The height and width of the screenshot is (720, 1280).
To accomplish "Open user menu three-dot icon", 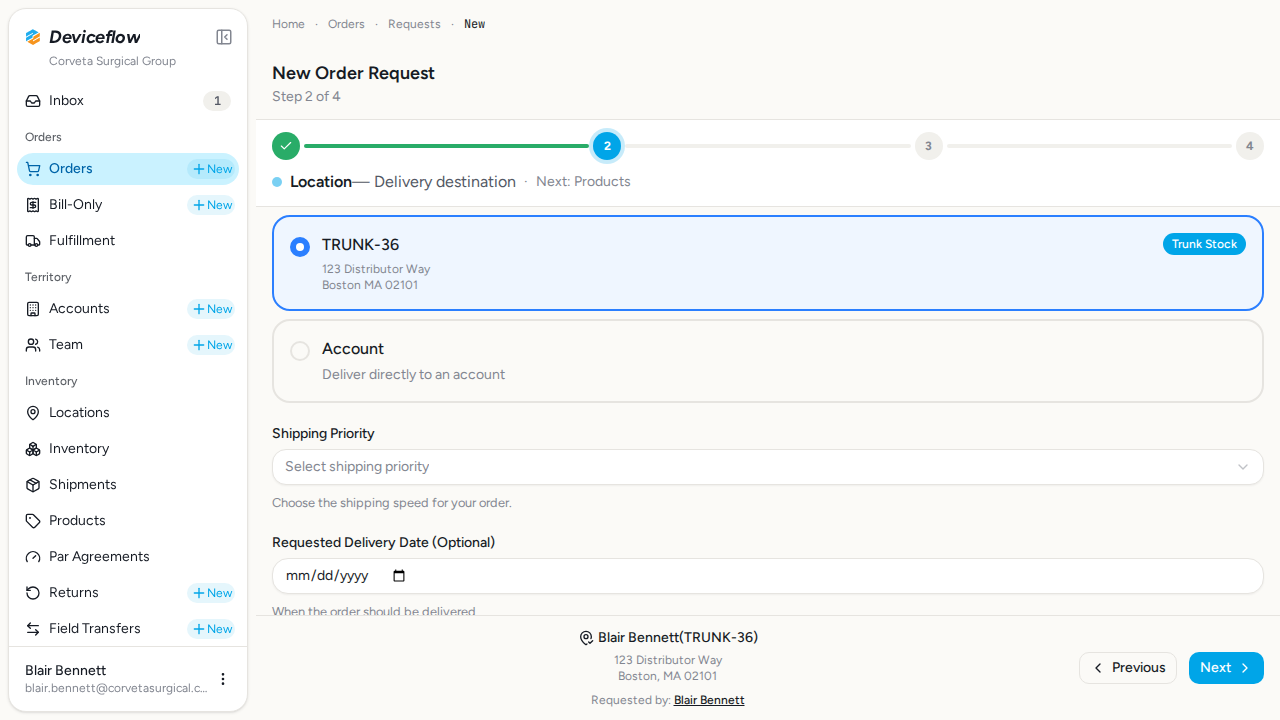I will pyautogui.click(x=223, y=679).
